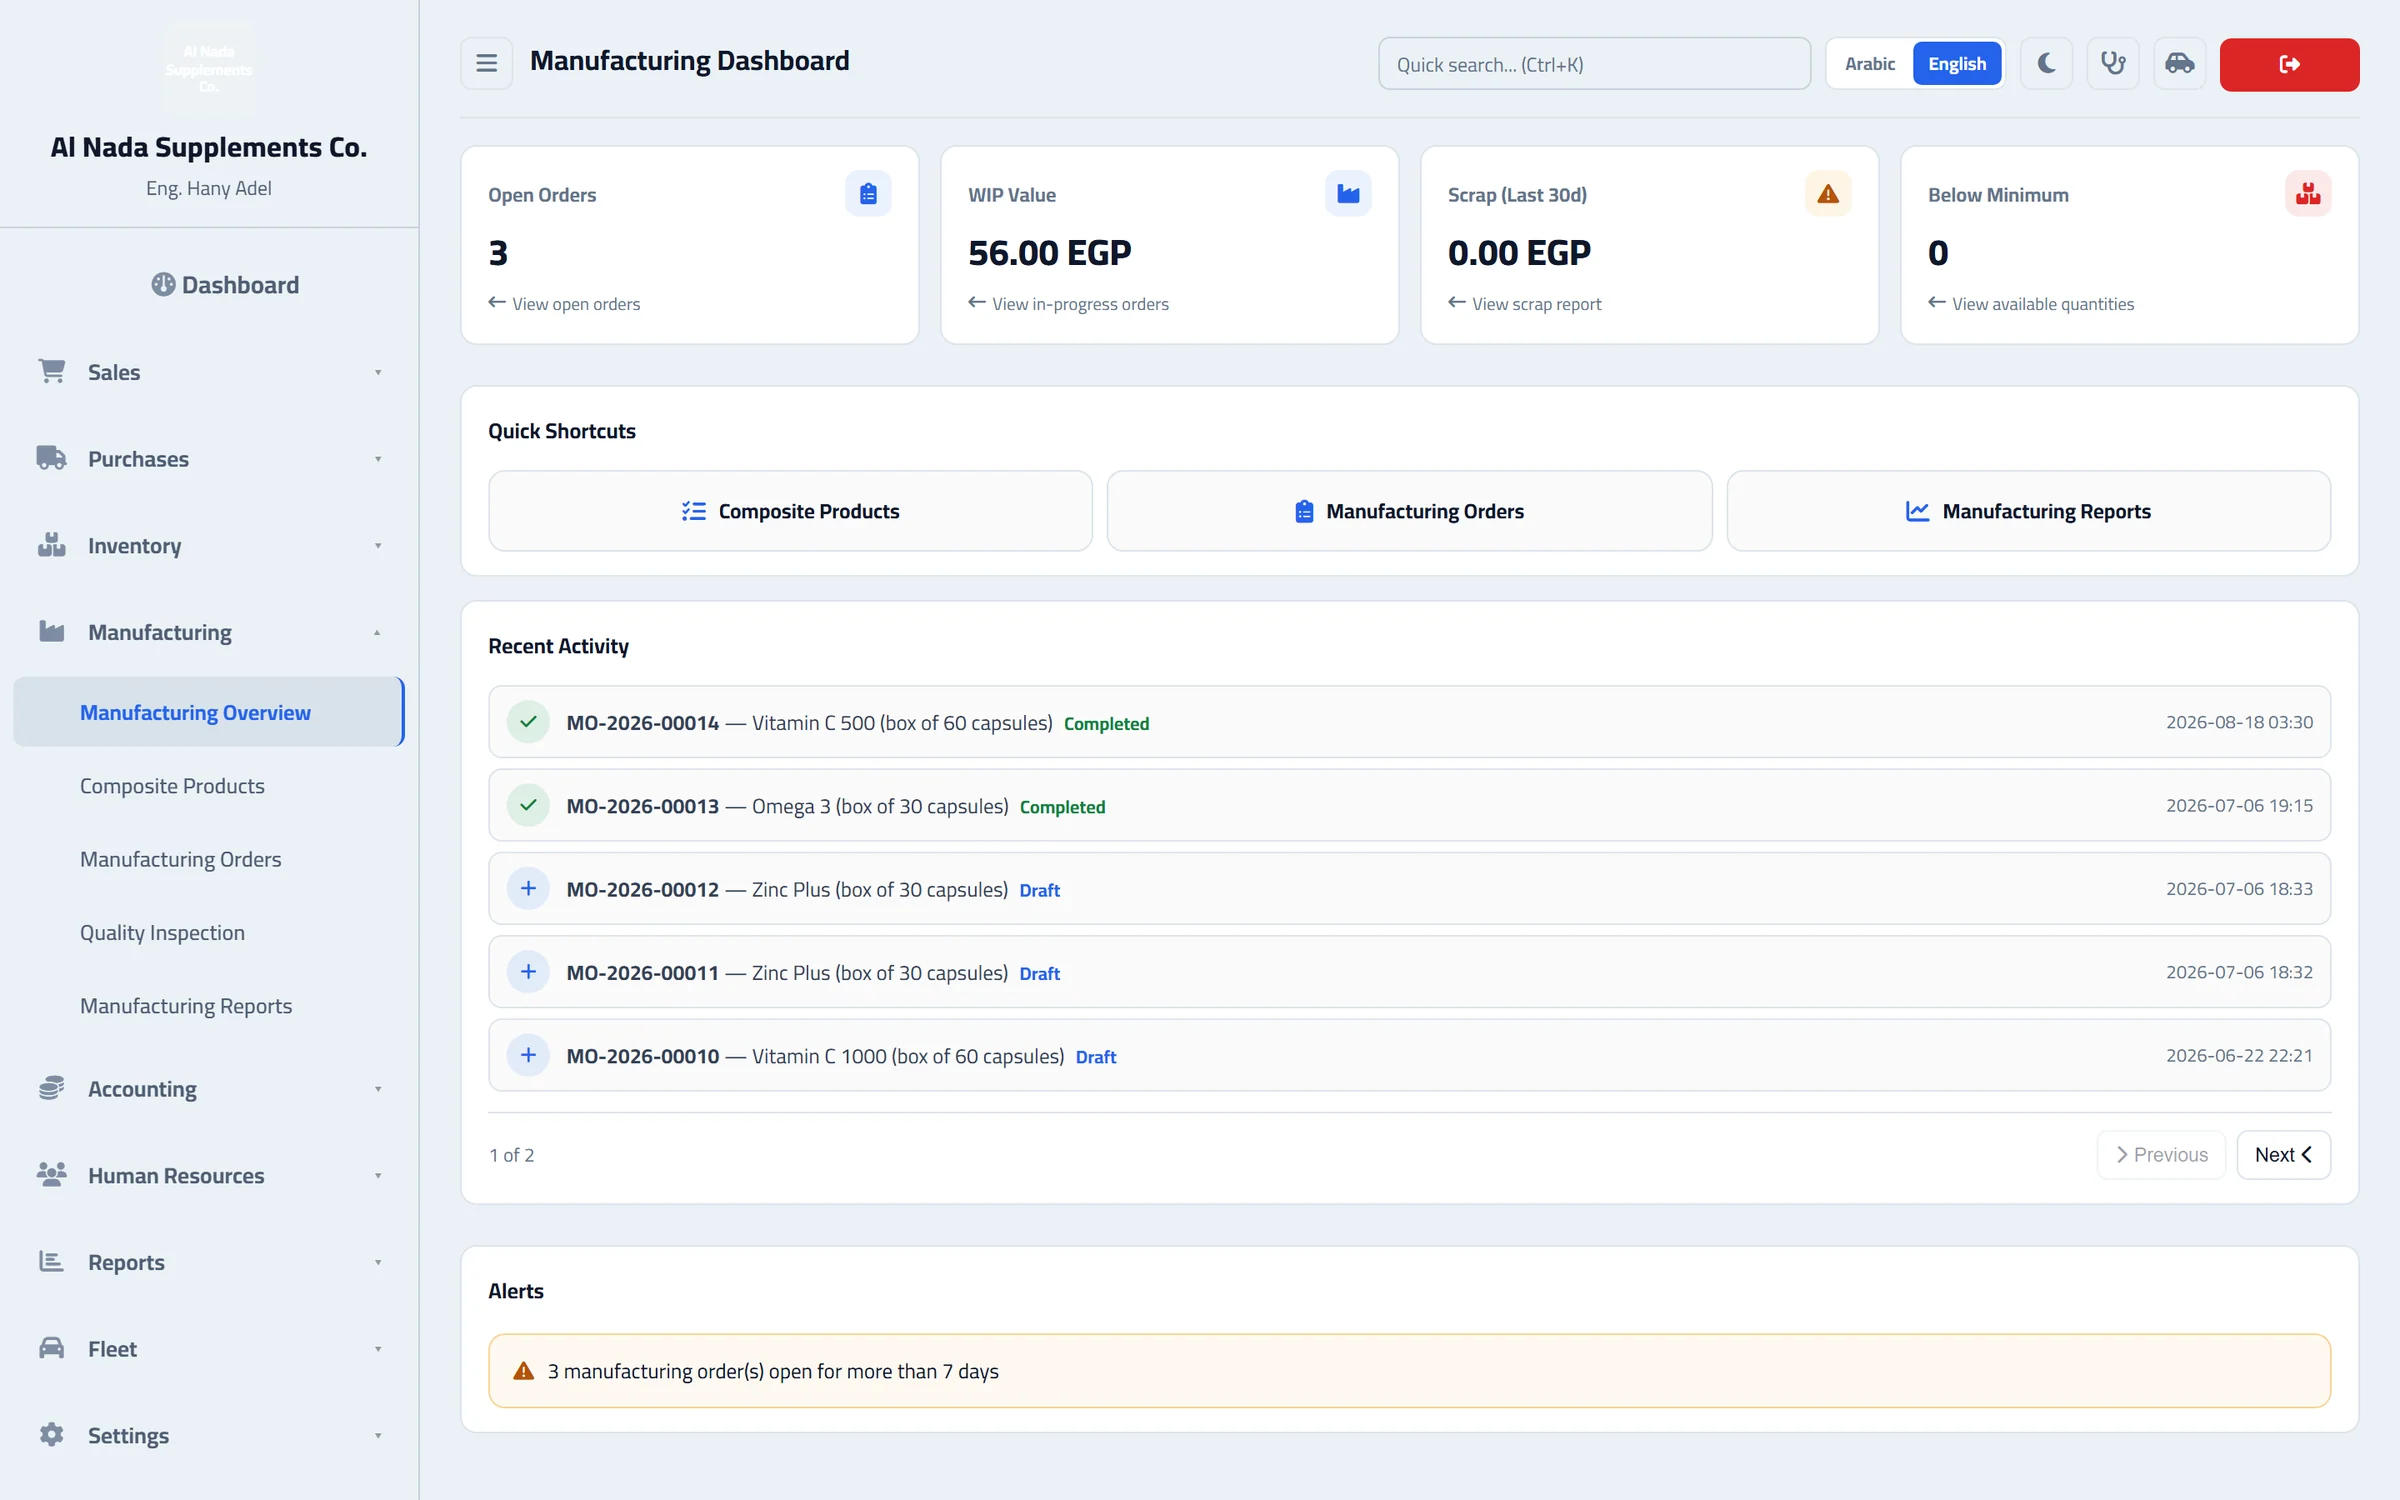Toggle dark mode moon icon
2400x1500 pixels.
pyautogui.click(x=2046, y=64)
